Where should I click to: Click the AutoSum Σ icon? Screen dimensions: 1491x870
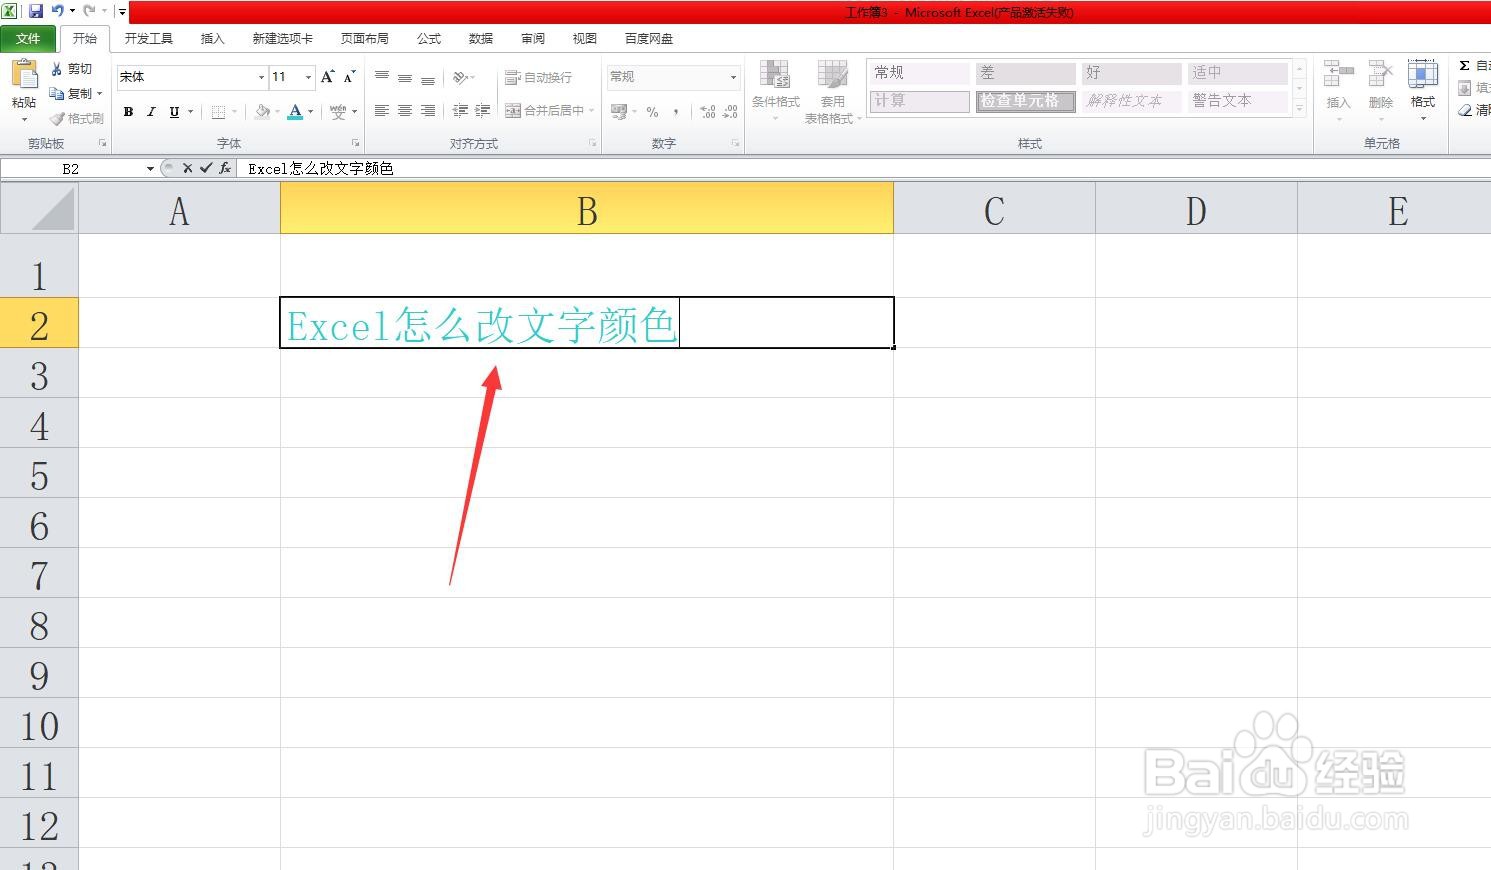coord(1462,64)
